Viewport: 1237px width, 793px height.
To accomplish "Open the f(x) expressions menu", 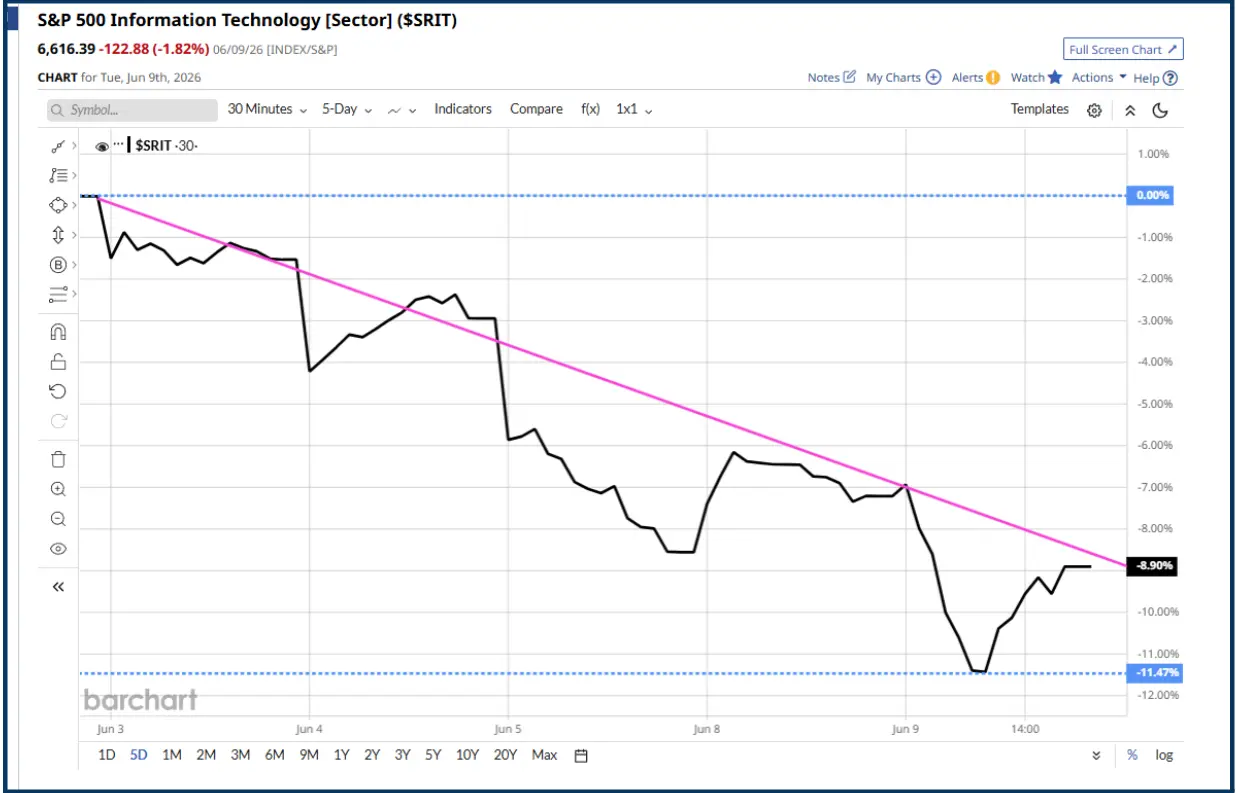I will (x=590, y=109).
